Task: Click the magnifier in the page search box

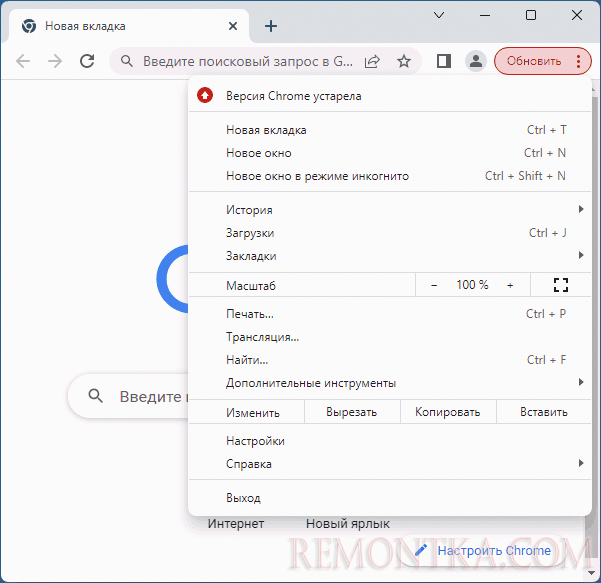Action: 95,396
